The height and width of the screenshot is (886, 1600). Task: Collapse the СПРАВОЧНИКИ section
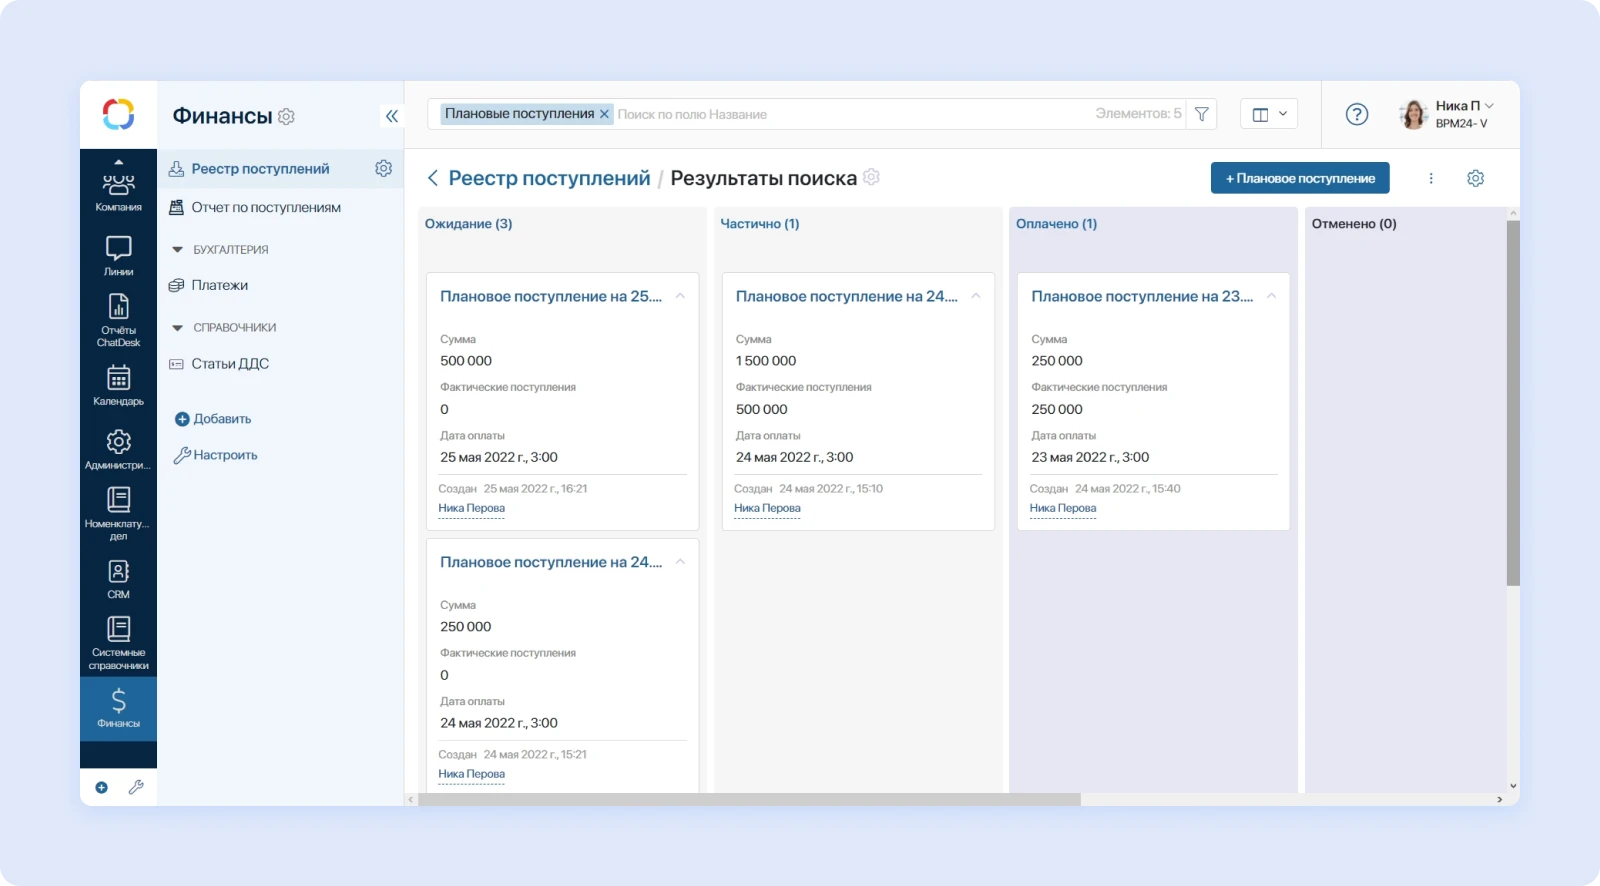click(x=178, y=328)
